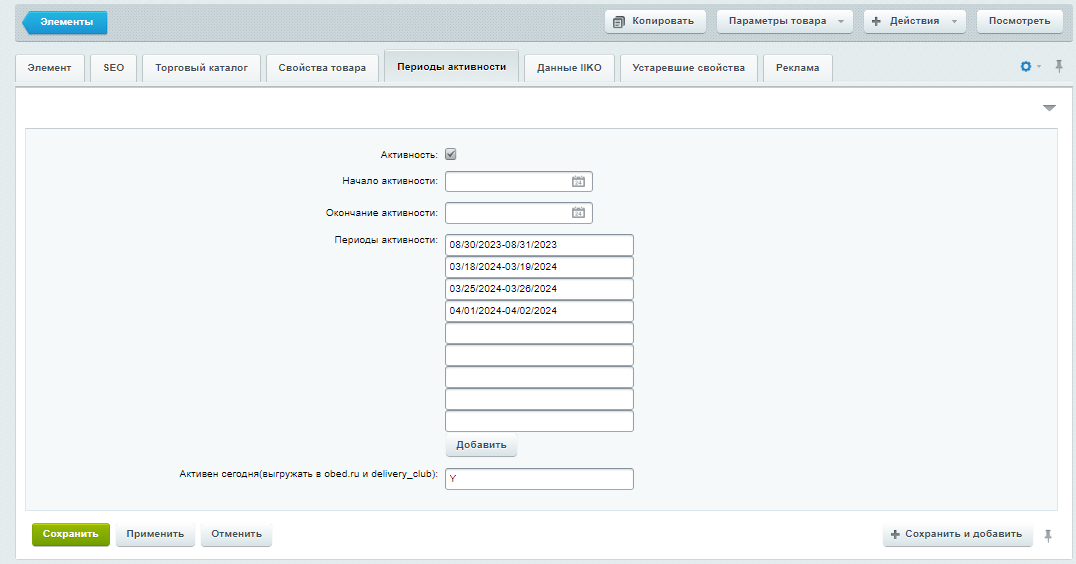This screenshot has width=1076, height=564.
Task: Open calendar picker for Окончание активности
Action: (578, 213)
